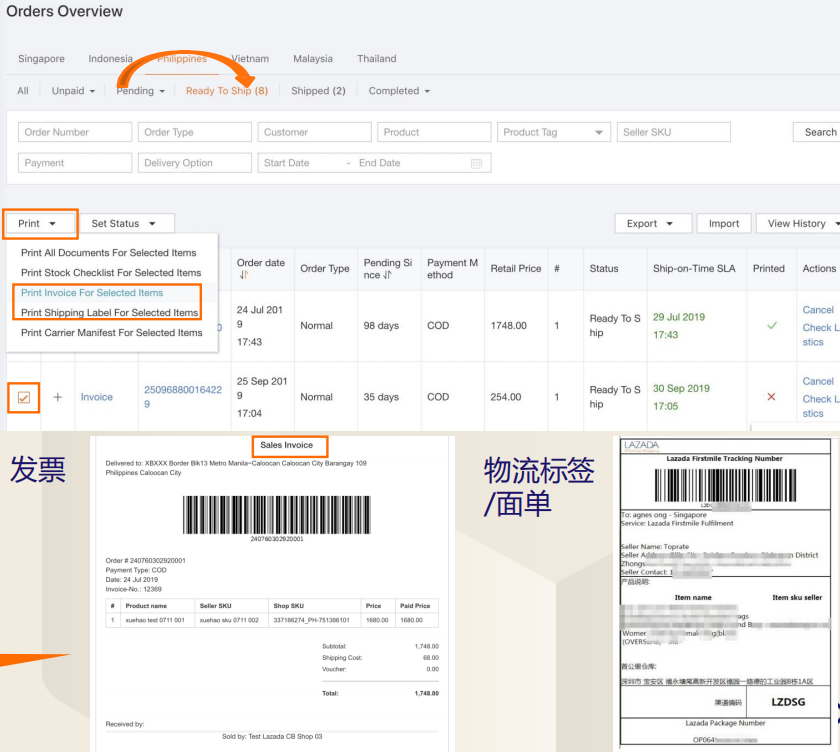Expand the Unpaid filter dropdown

tap(73, 91)
